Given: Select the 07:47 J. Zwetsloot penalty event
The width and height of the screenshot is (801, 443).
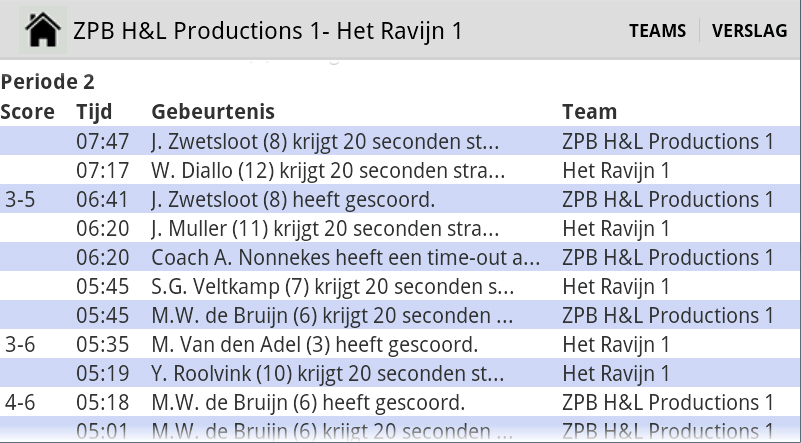Looking at the screenshot, I should [400, 141].
